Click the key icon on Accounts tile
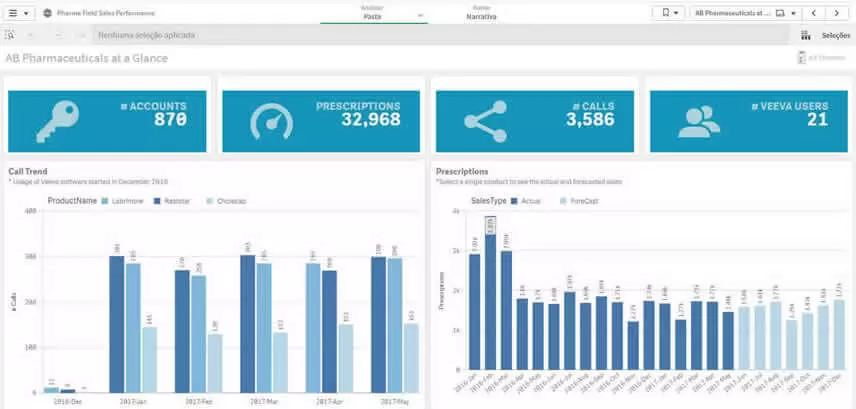 55,120
